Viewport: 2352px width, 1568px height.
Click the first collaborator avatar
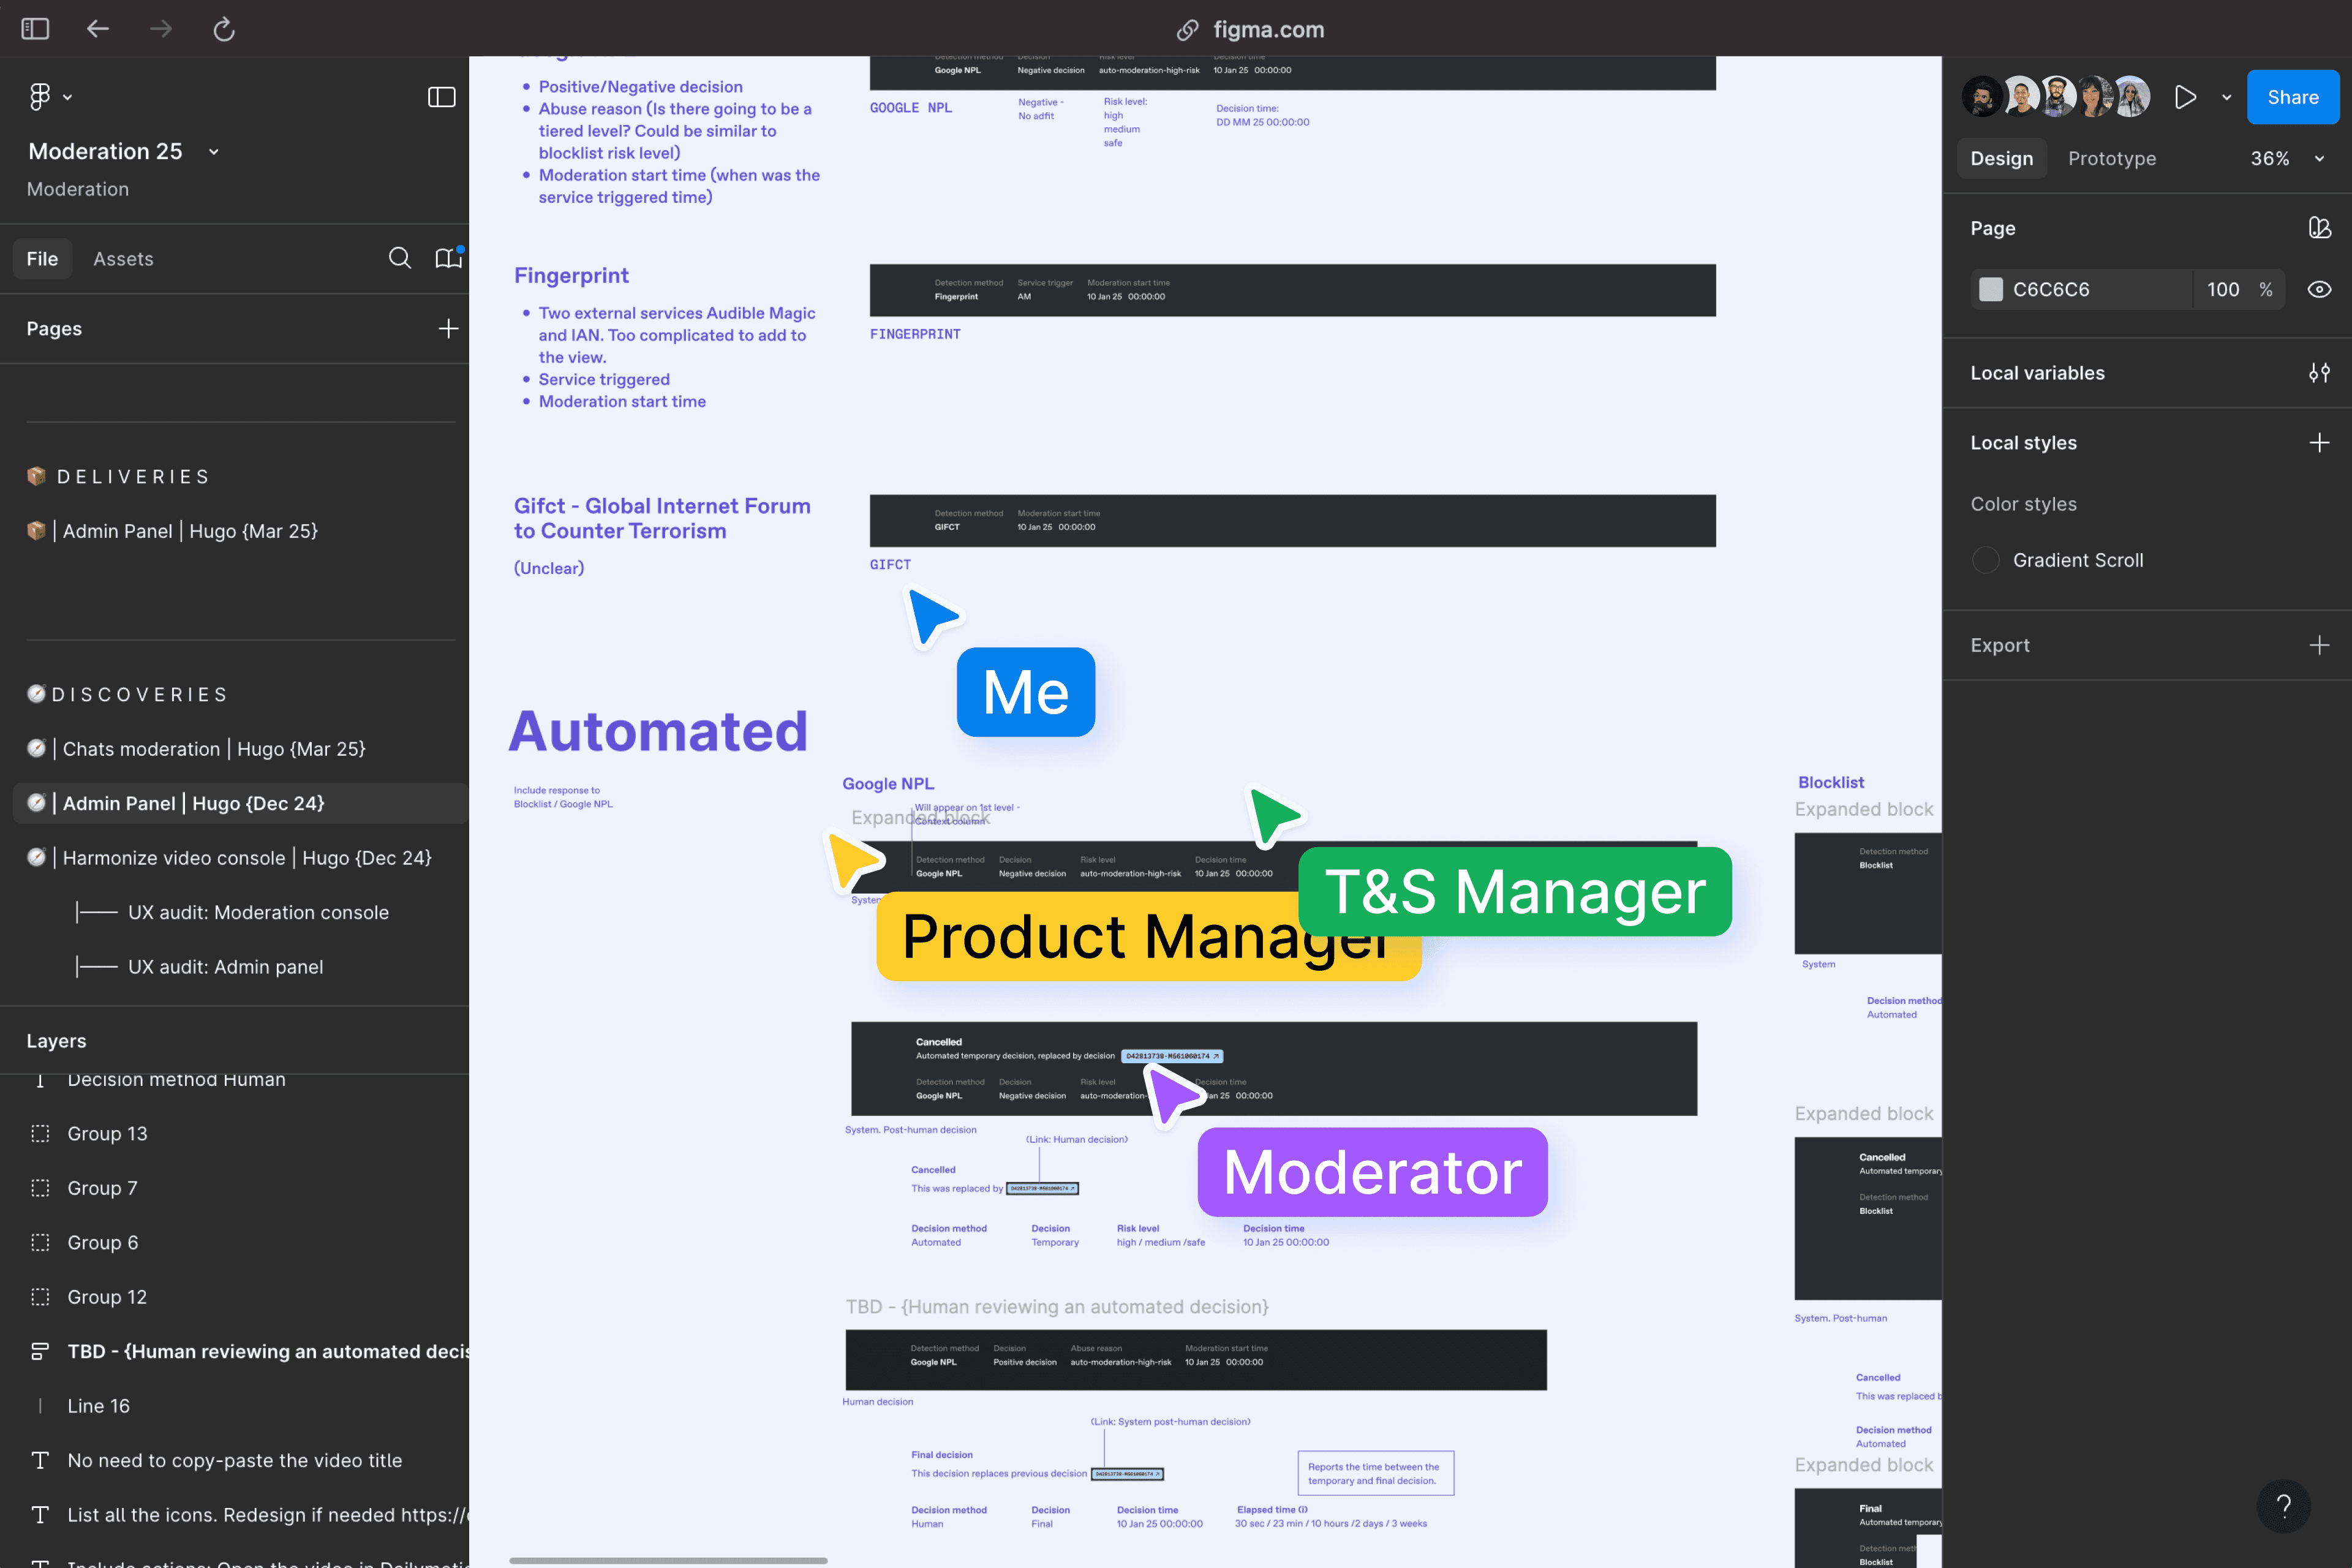1981,97
